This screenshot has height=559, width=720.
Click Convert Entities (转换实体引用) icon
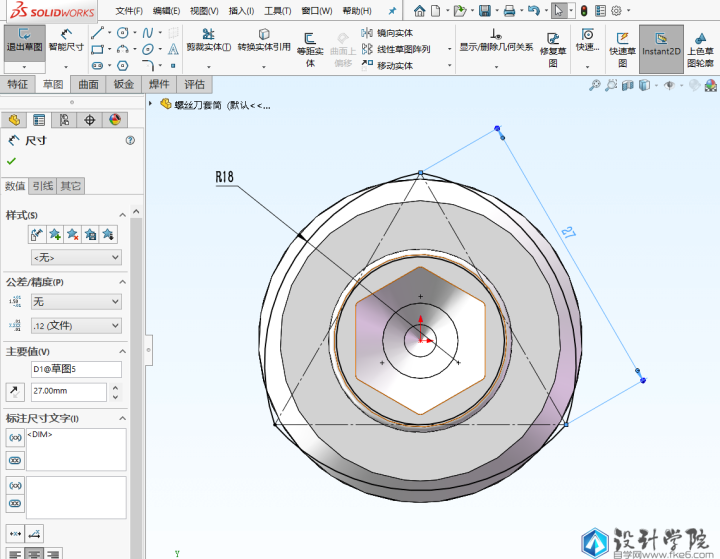point(264,39)
